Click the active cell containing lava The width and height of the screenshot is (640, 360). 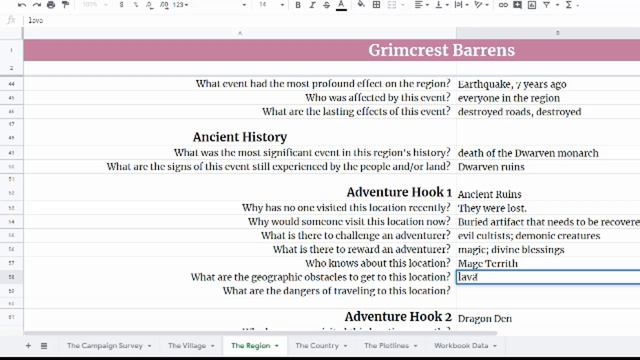548,277
